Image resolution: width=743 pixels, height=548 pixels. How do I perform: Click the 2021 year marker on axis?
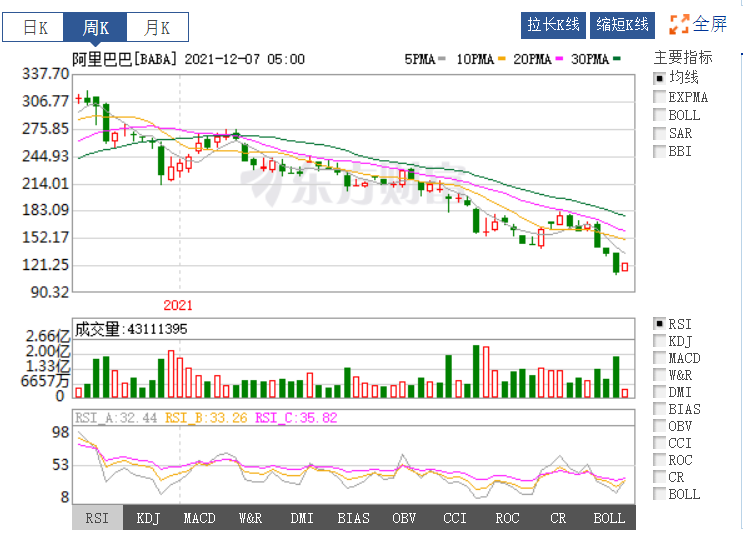coord(178,305)
